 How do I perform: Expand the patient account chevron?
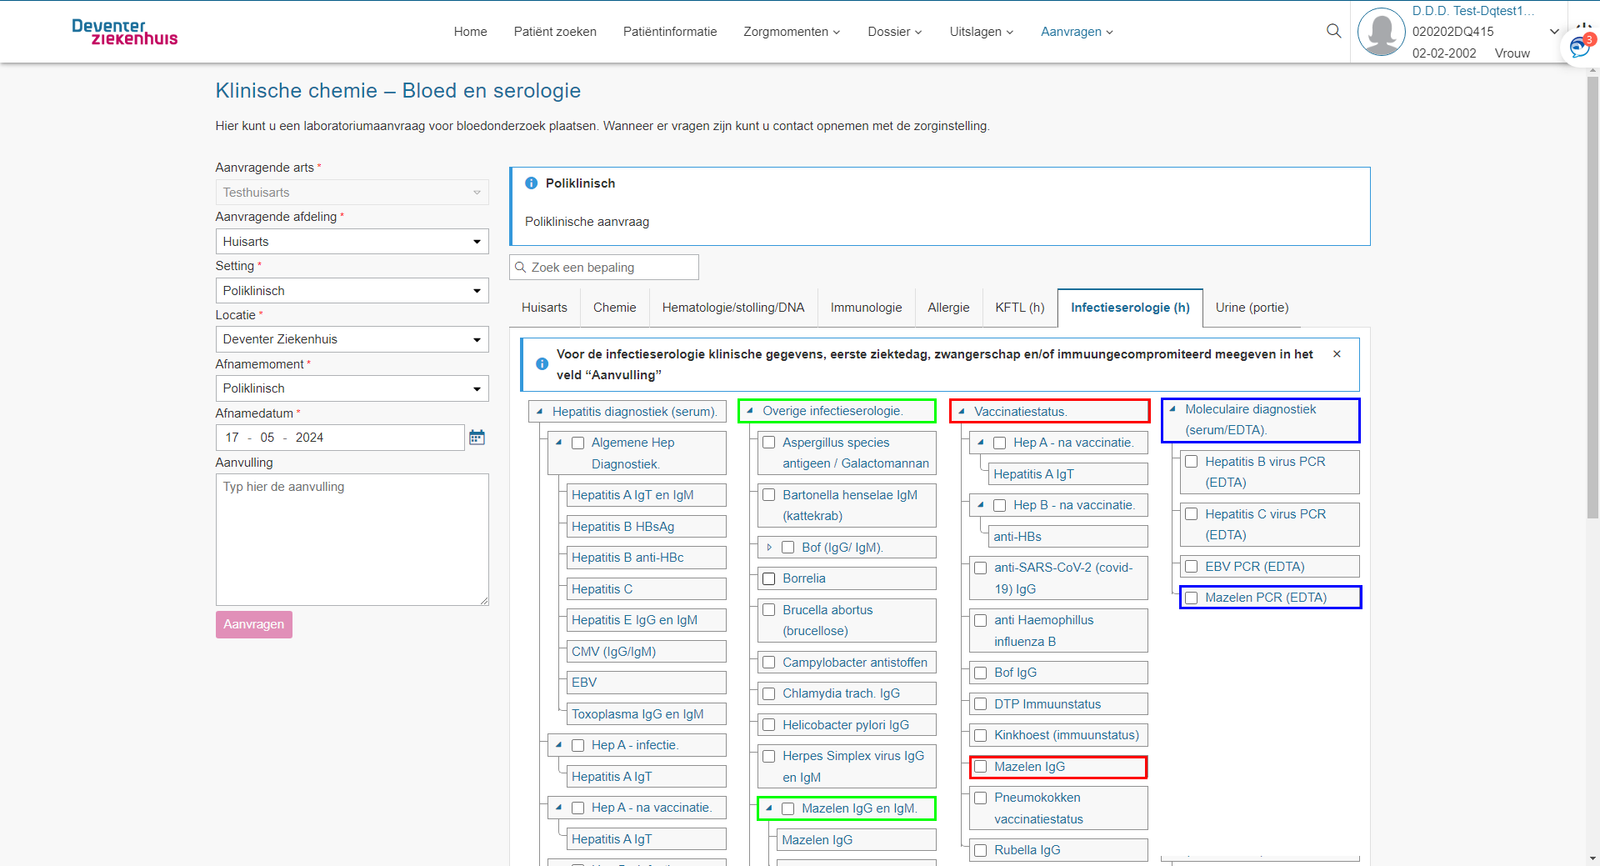[1554, 32]
